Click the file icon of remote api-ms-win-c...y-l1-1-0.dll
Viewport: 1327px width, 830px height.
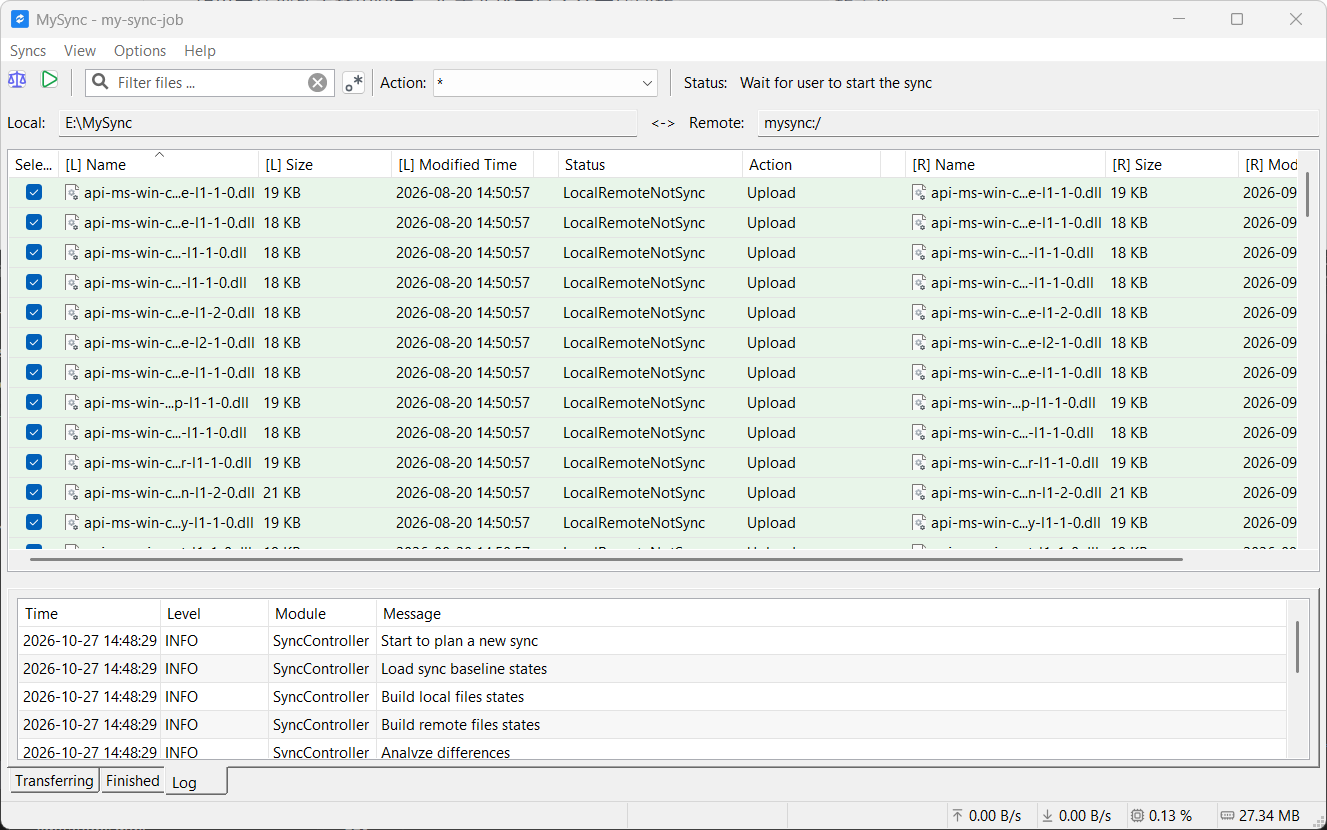tap(919, 523)
